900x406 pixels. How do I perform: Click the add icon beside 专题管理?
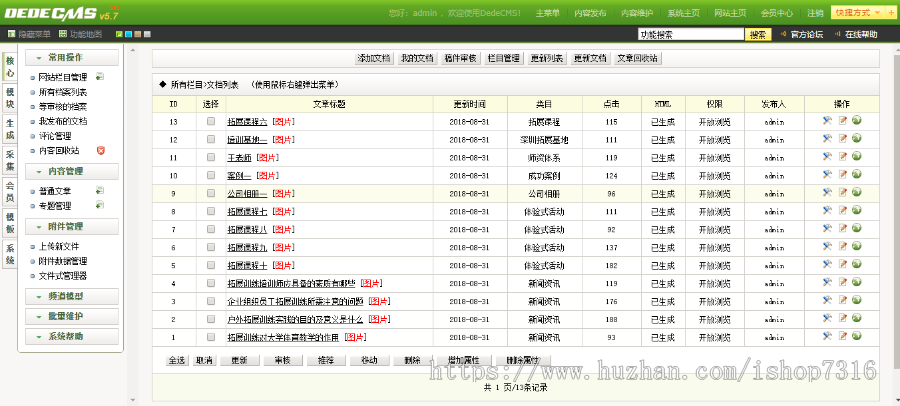click(x=100, y=205)
